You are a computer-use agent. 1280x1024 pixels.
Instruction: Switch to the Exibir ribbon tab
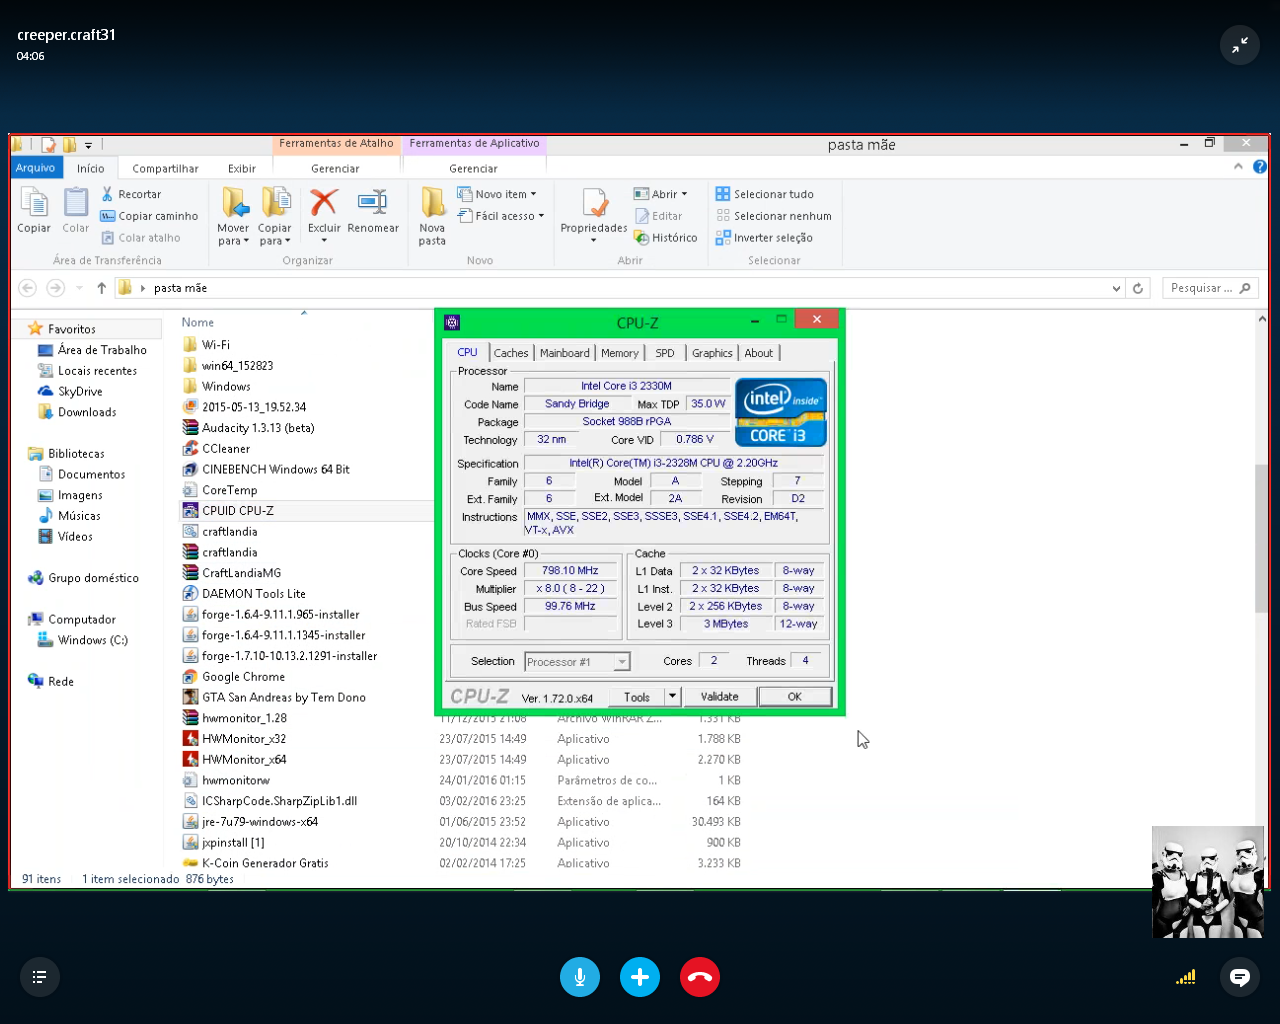(242, 169)
